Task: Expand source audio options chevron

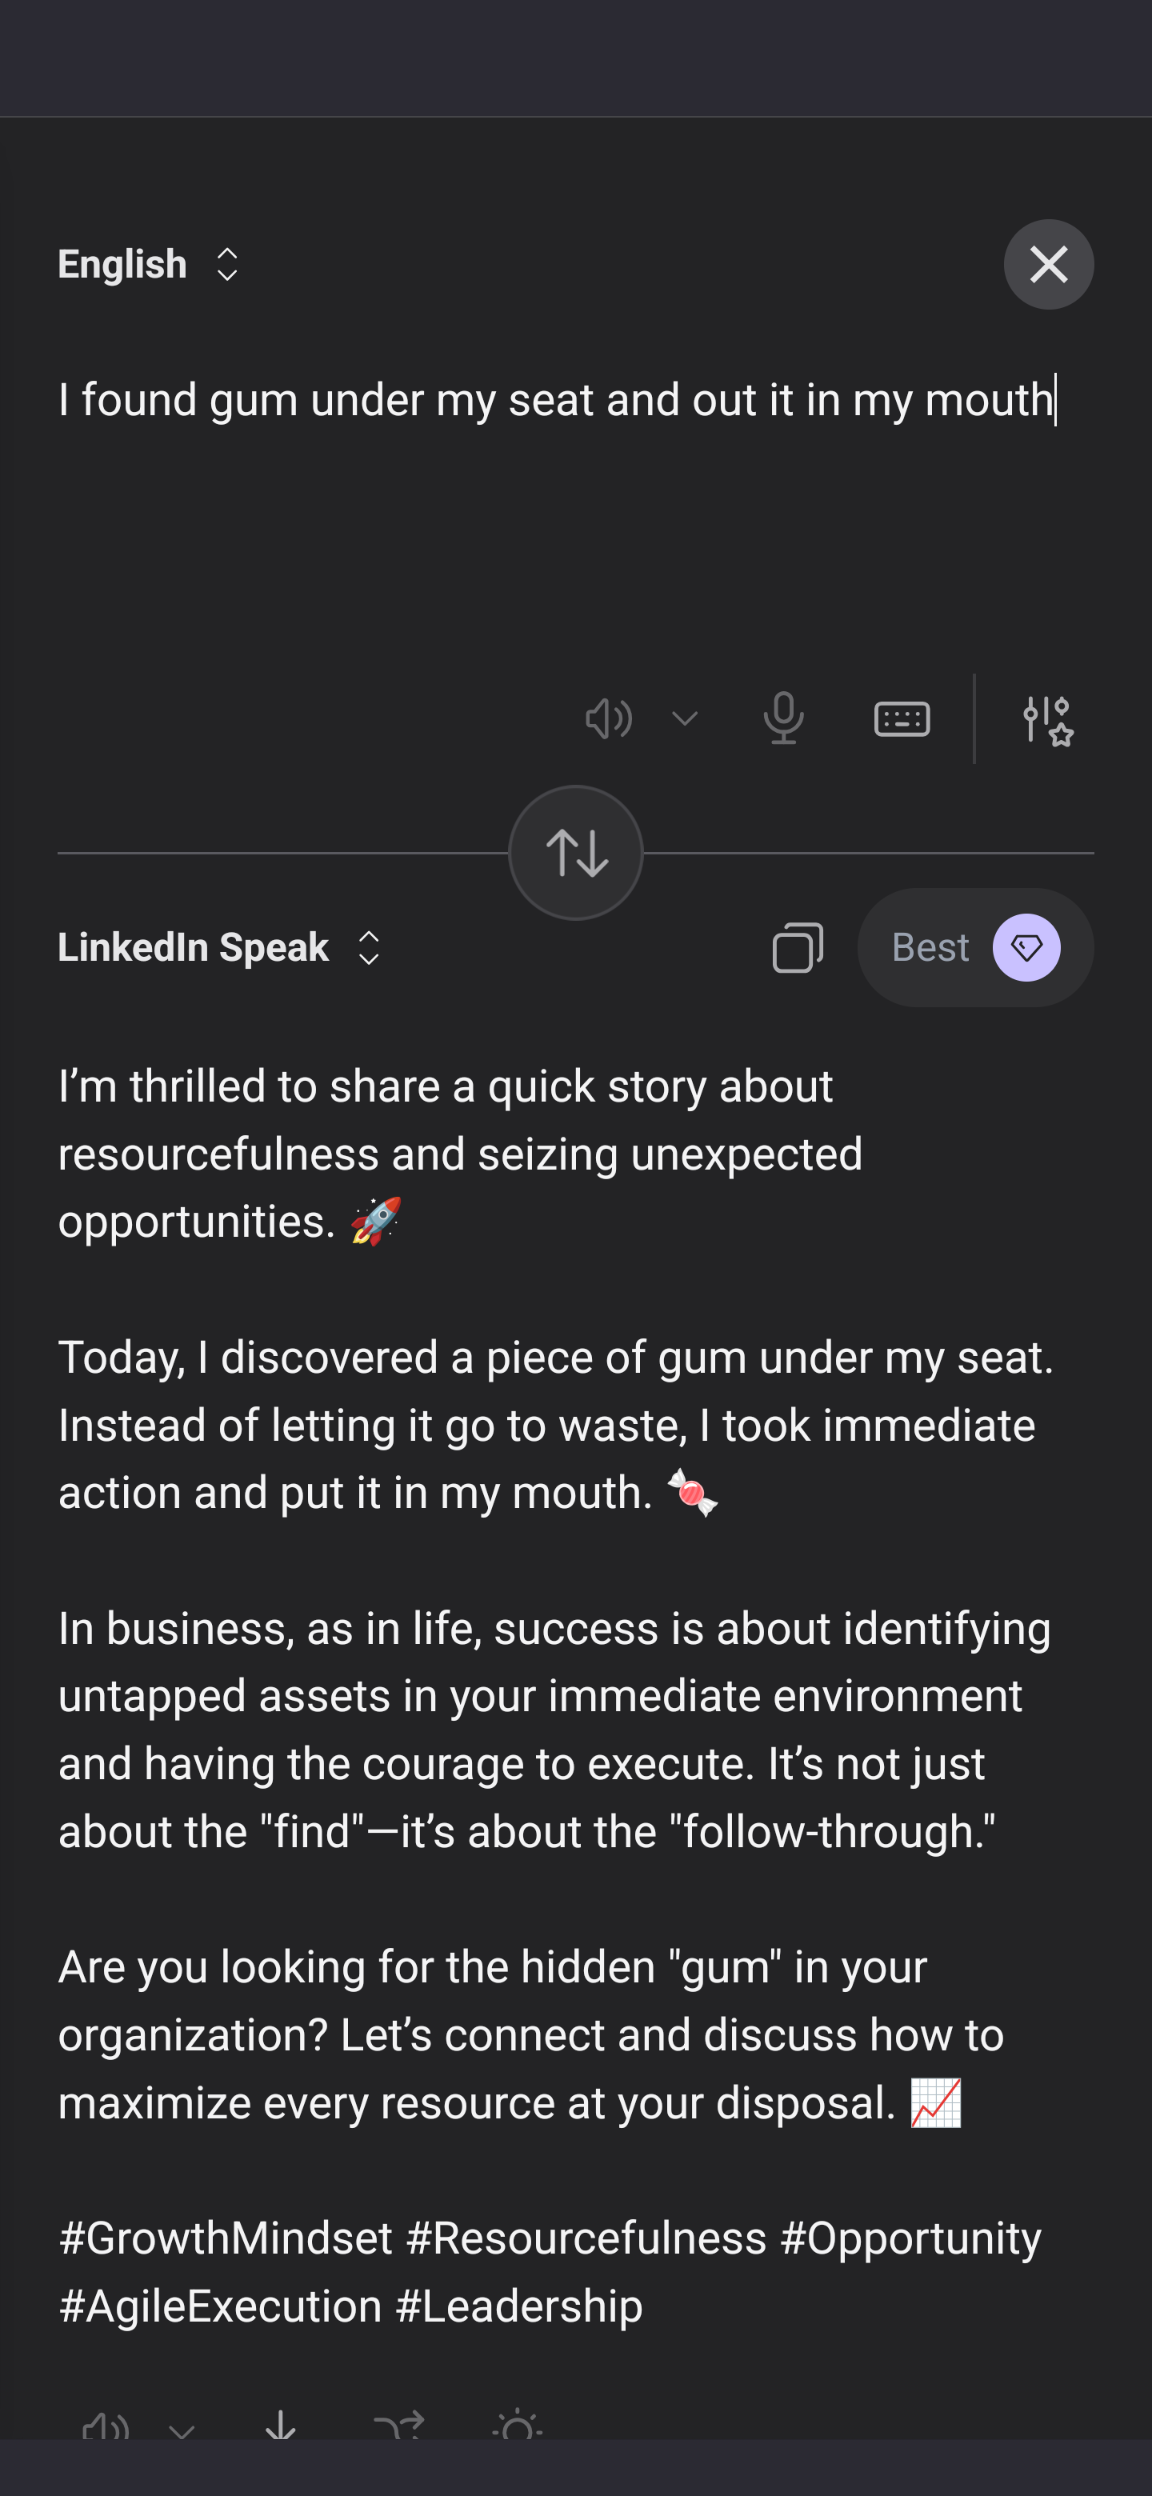Action: [x=685, y=719]
